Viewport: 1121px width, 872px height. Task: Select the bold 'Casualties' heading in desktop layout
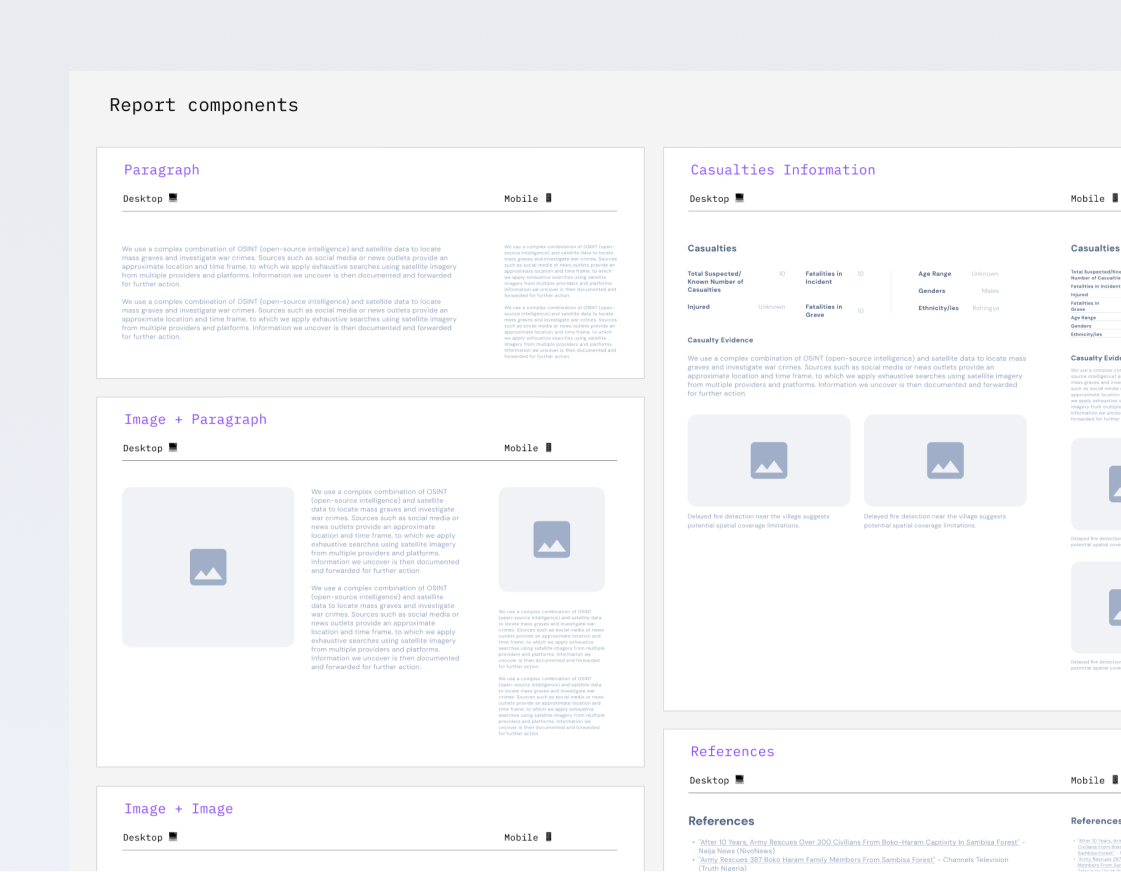point(712,249)
